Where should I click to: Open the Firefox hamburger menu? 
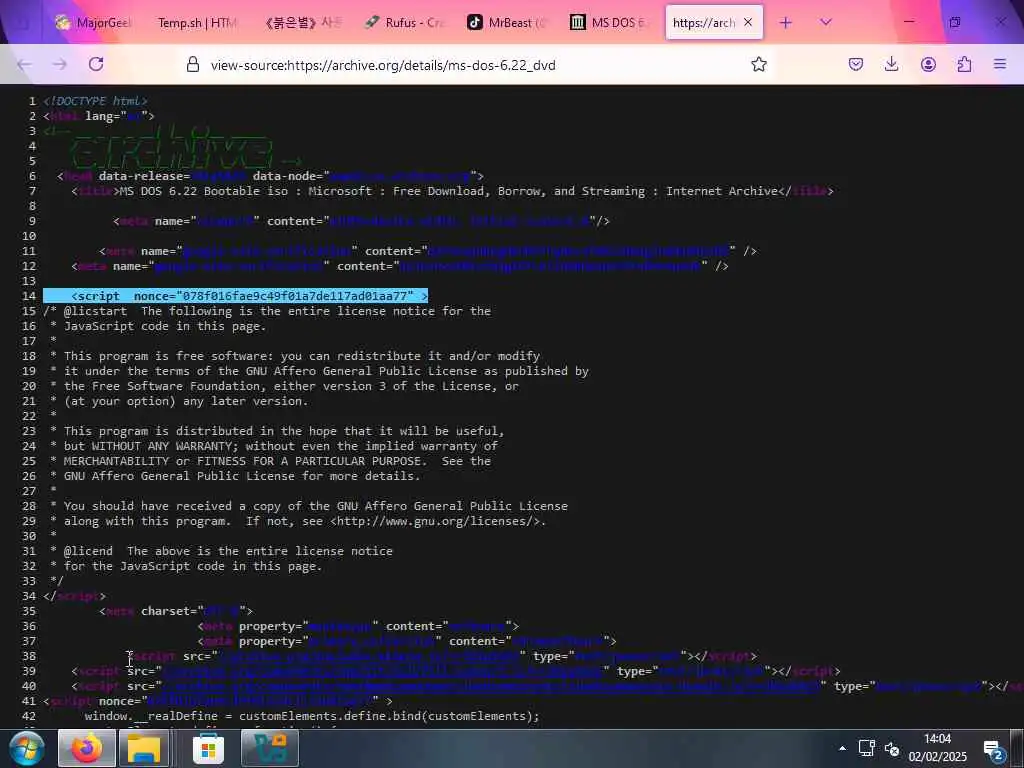tap(1000, 64)
